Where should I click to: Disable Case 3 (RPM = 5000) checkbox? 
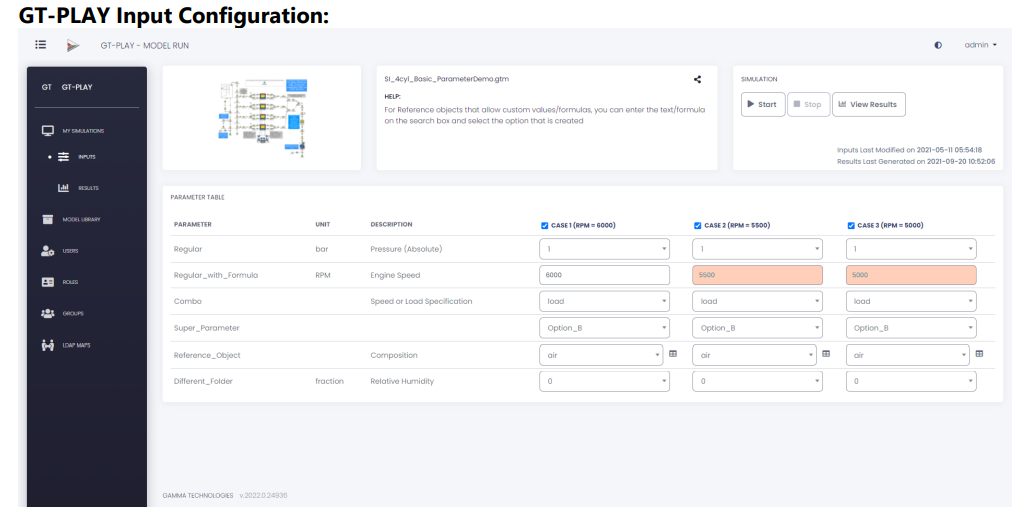coord(851,226)
